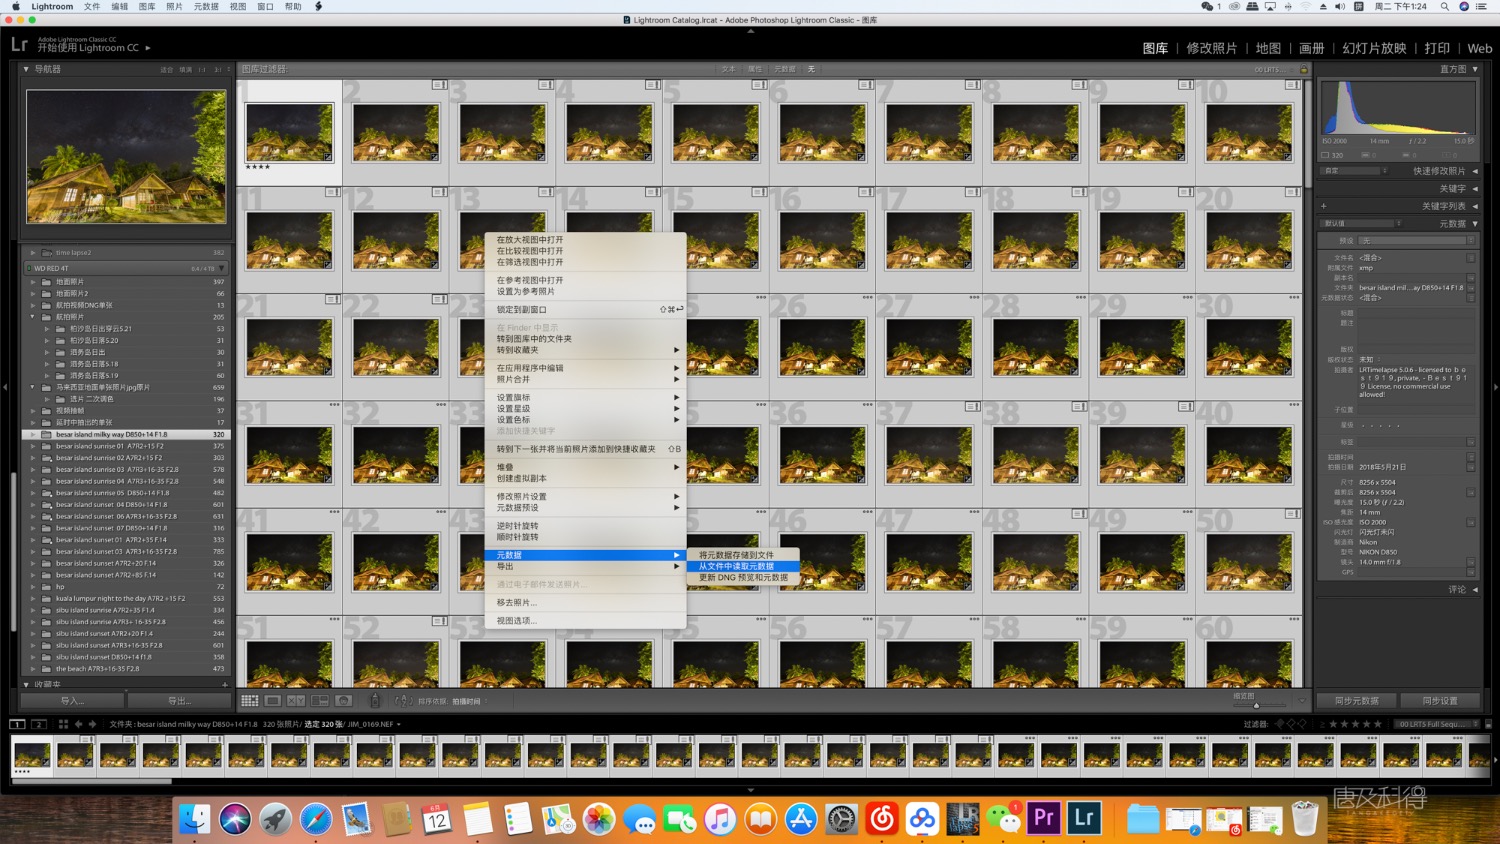1500x844 pixels.
Task: Click the 导入... import button
Action: [x=72, y=701]
